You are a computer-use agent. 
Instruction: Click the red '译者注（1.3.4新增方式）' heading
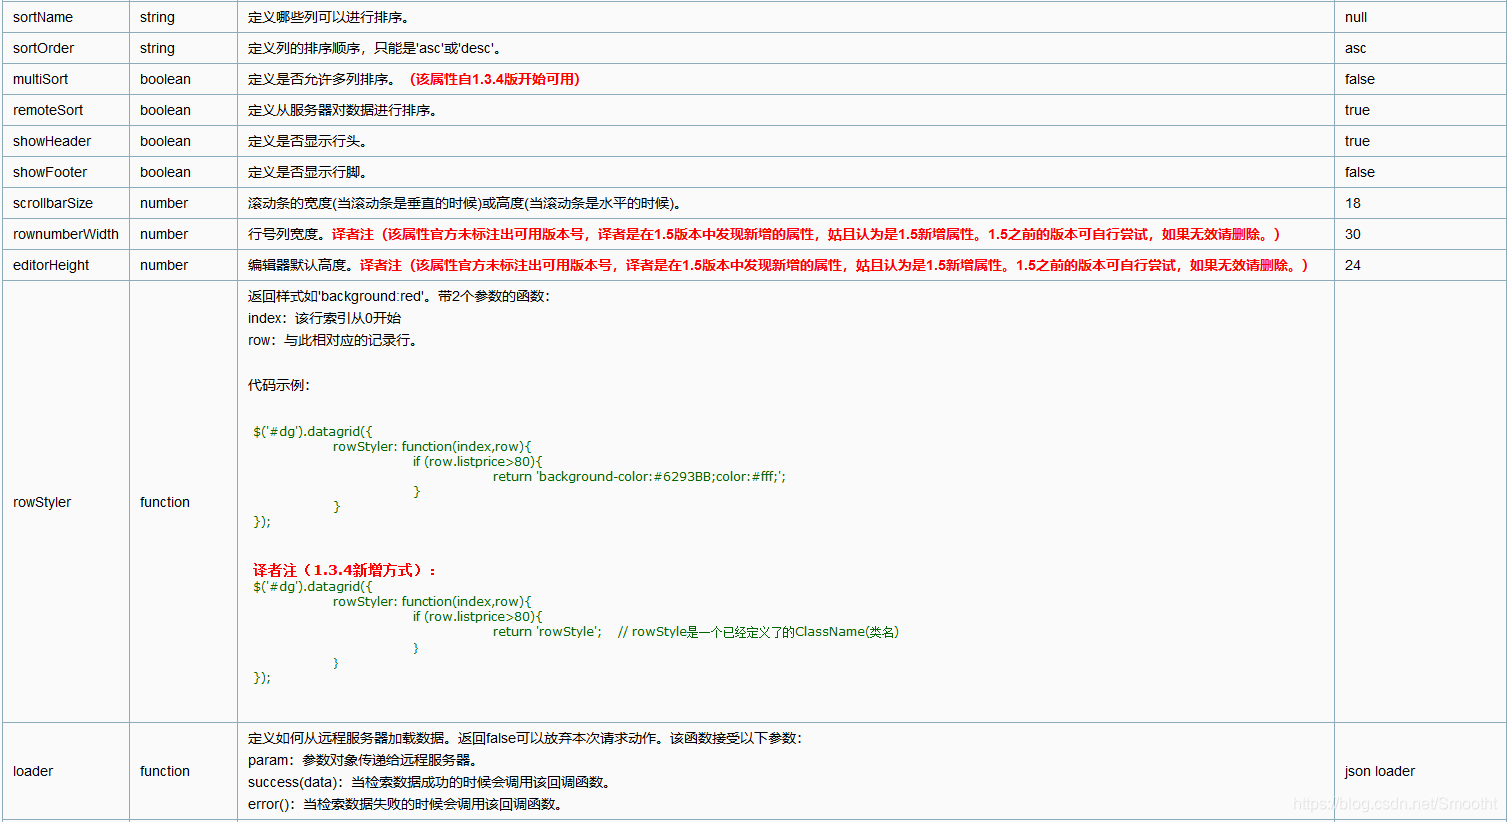345,570
